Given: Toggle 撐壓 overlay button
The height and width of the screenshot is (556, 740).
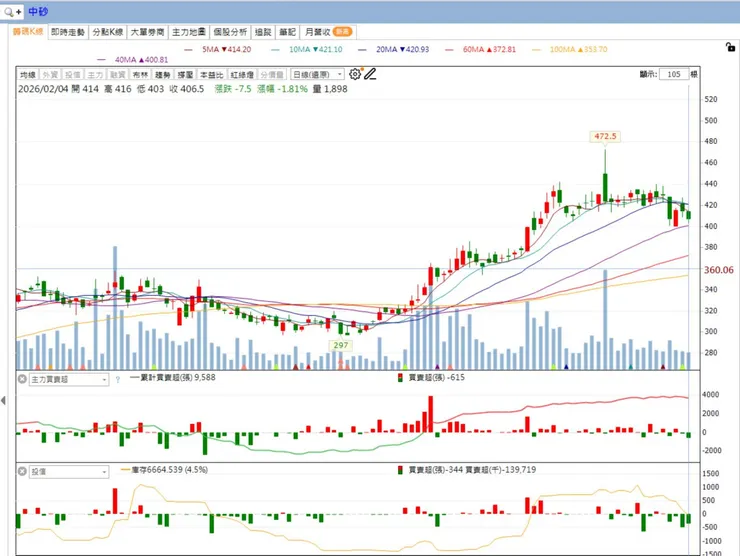Looking at the screenshot, I should point(185,75).
